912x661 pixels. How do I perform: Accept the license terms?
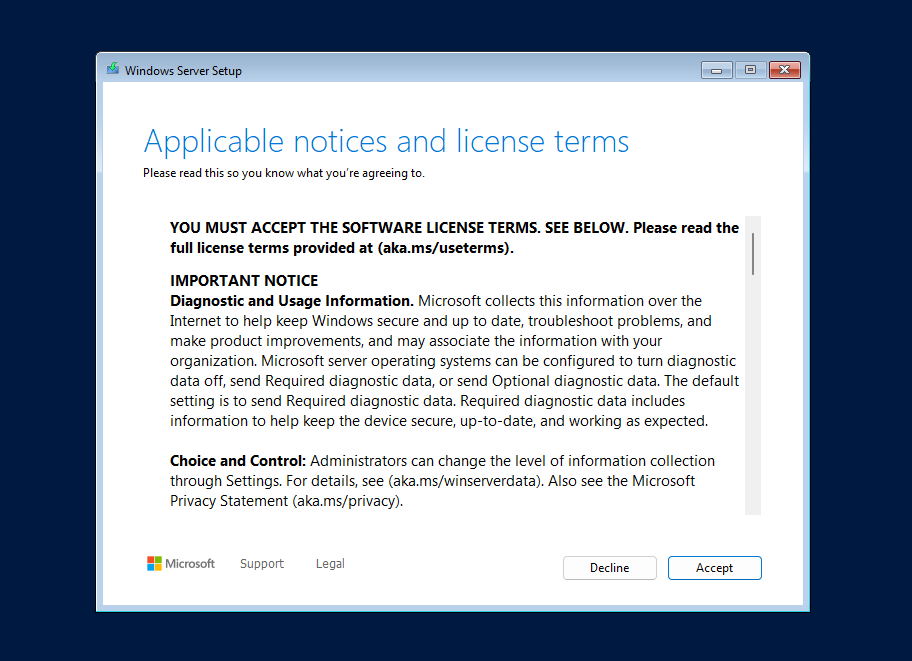point(714,568)
